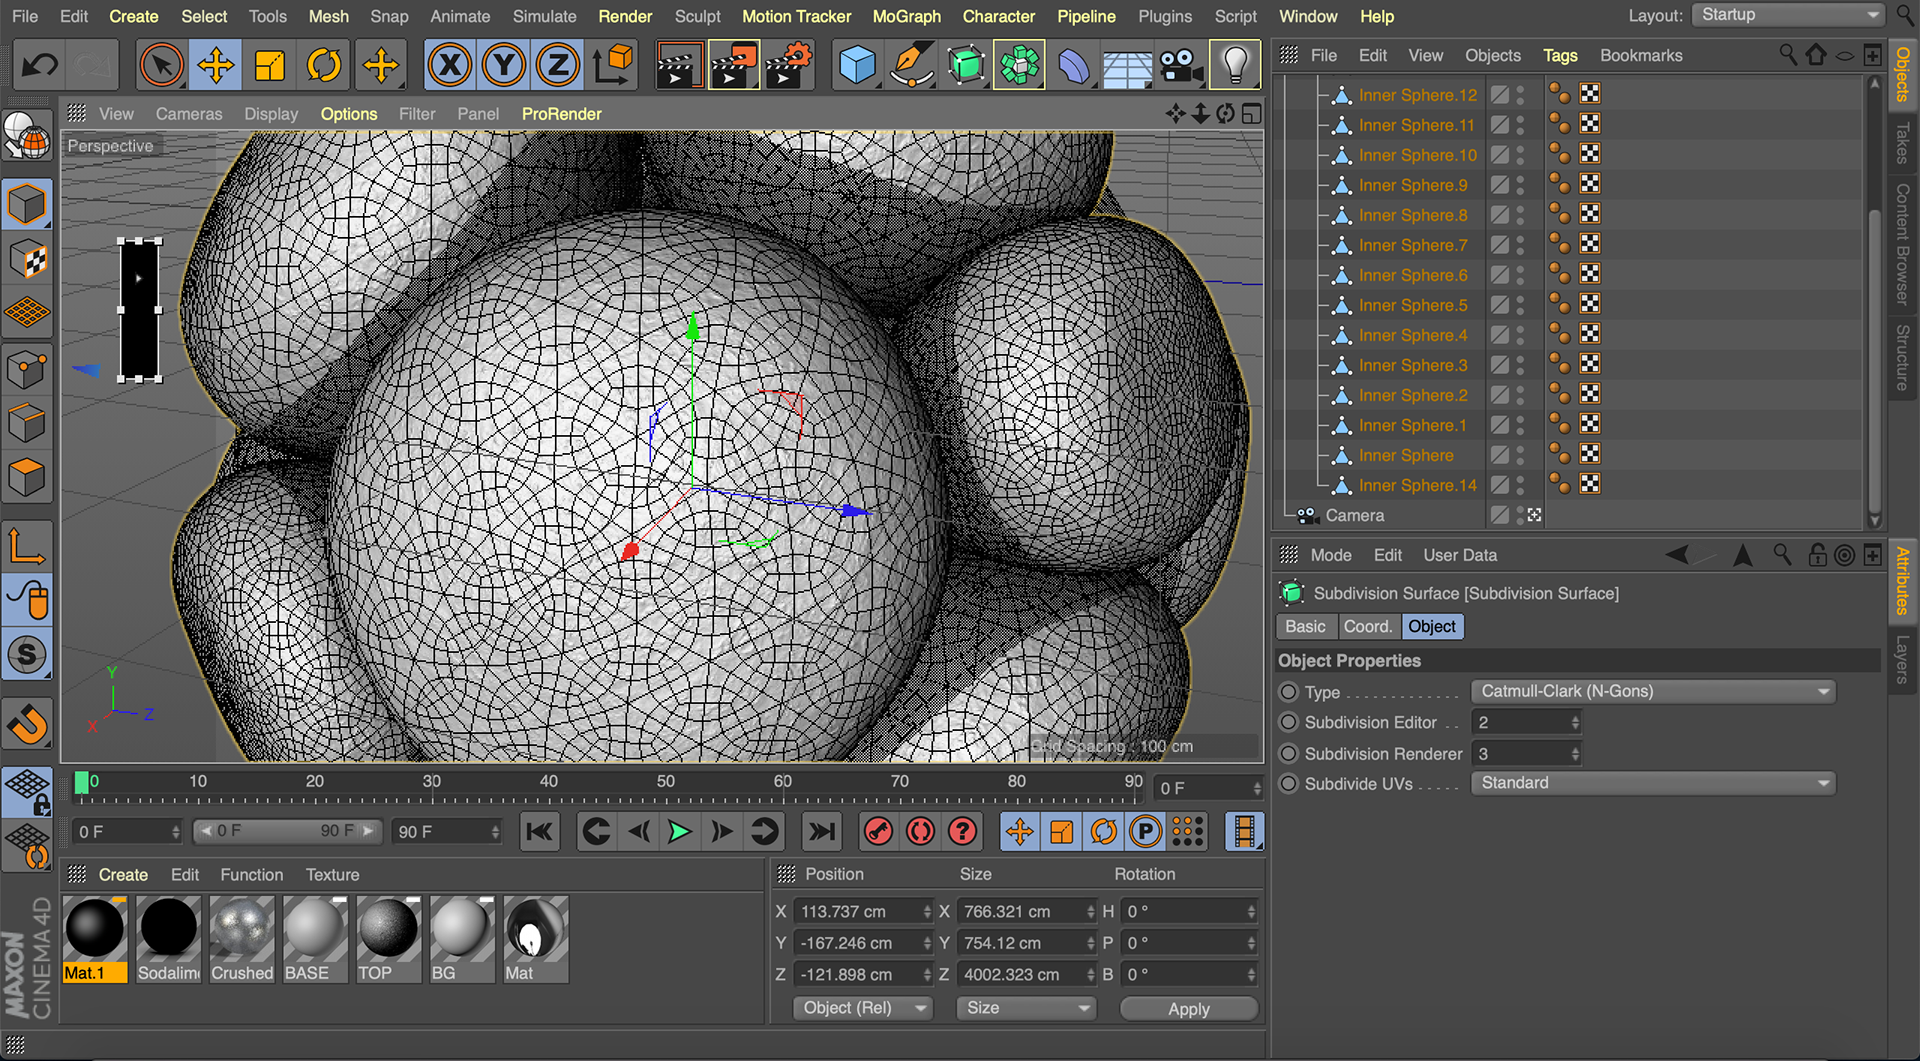
Task: Toggle visibility dots for Inner Sphere.7
Action: pyautogui.click(x=1520, y=245)
